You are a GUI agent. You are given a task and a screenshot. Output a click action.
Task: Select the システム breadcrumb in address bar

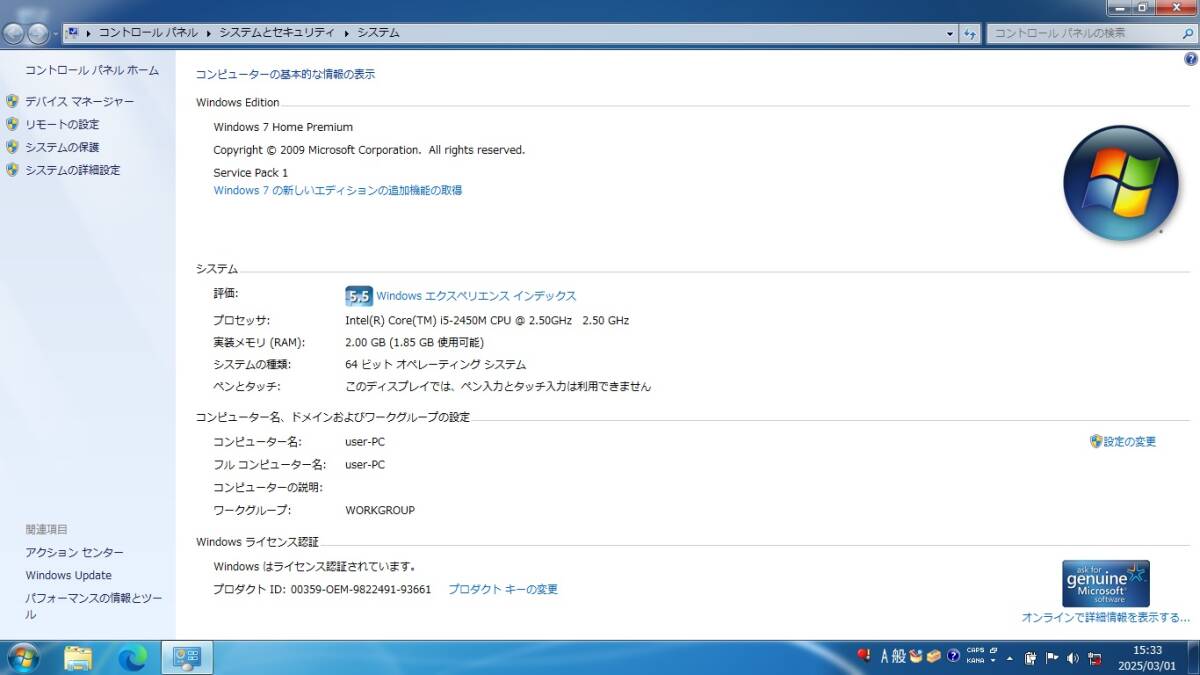tap(377, 33)
